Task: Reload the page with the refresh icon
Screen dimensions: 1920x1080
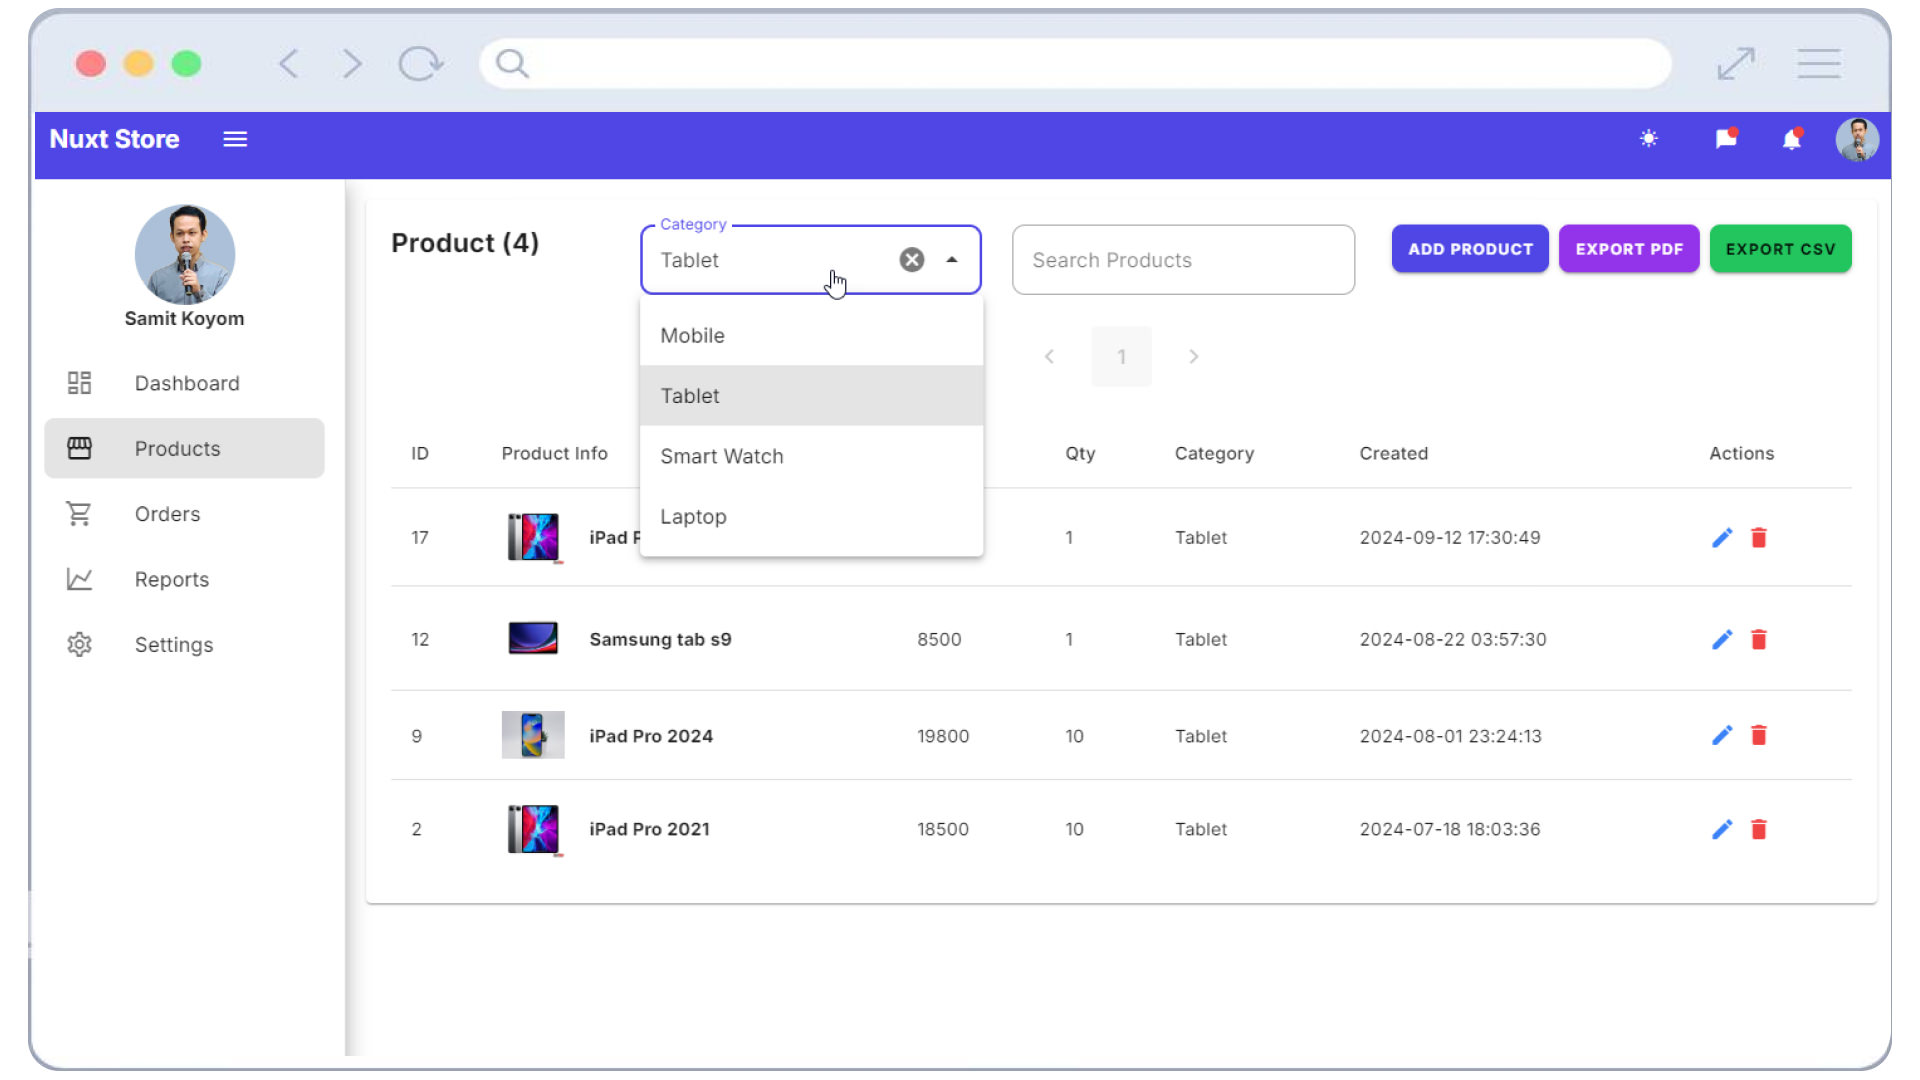Action: click(x=420, y=64)
